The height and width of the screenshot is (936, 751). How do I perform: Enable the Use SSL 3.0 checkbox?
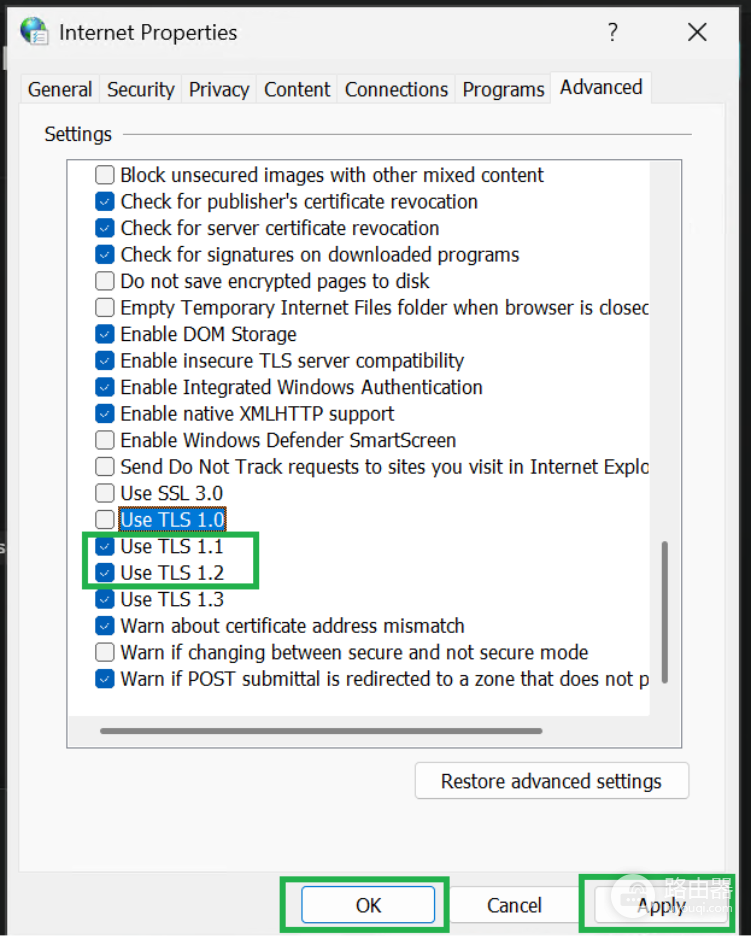(x=104, y=493)
